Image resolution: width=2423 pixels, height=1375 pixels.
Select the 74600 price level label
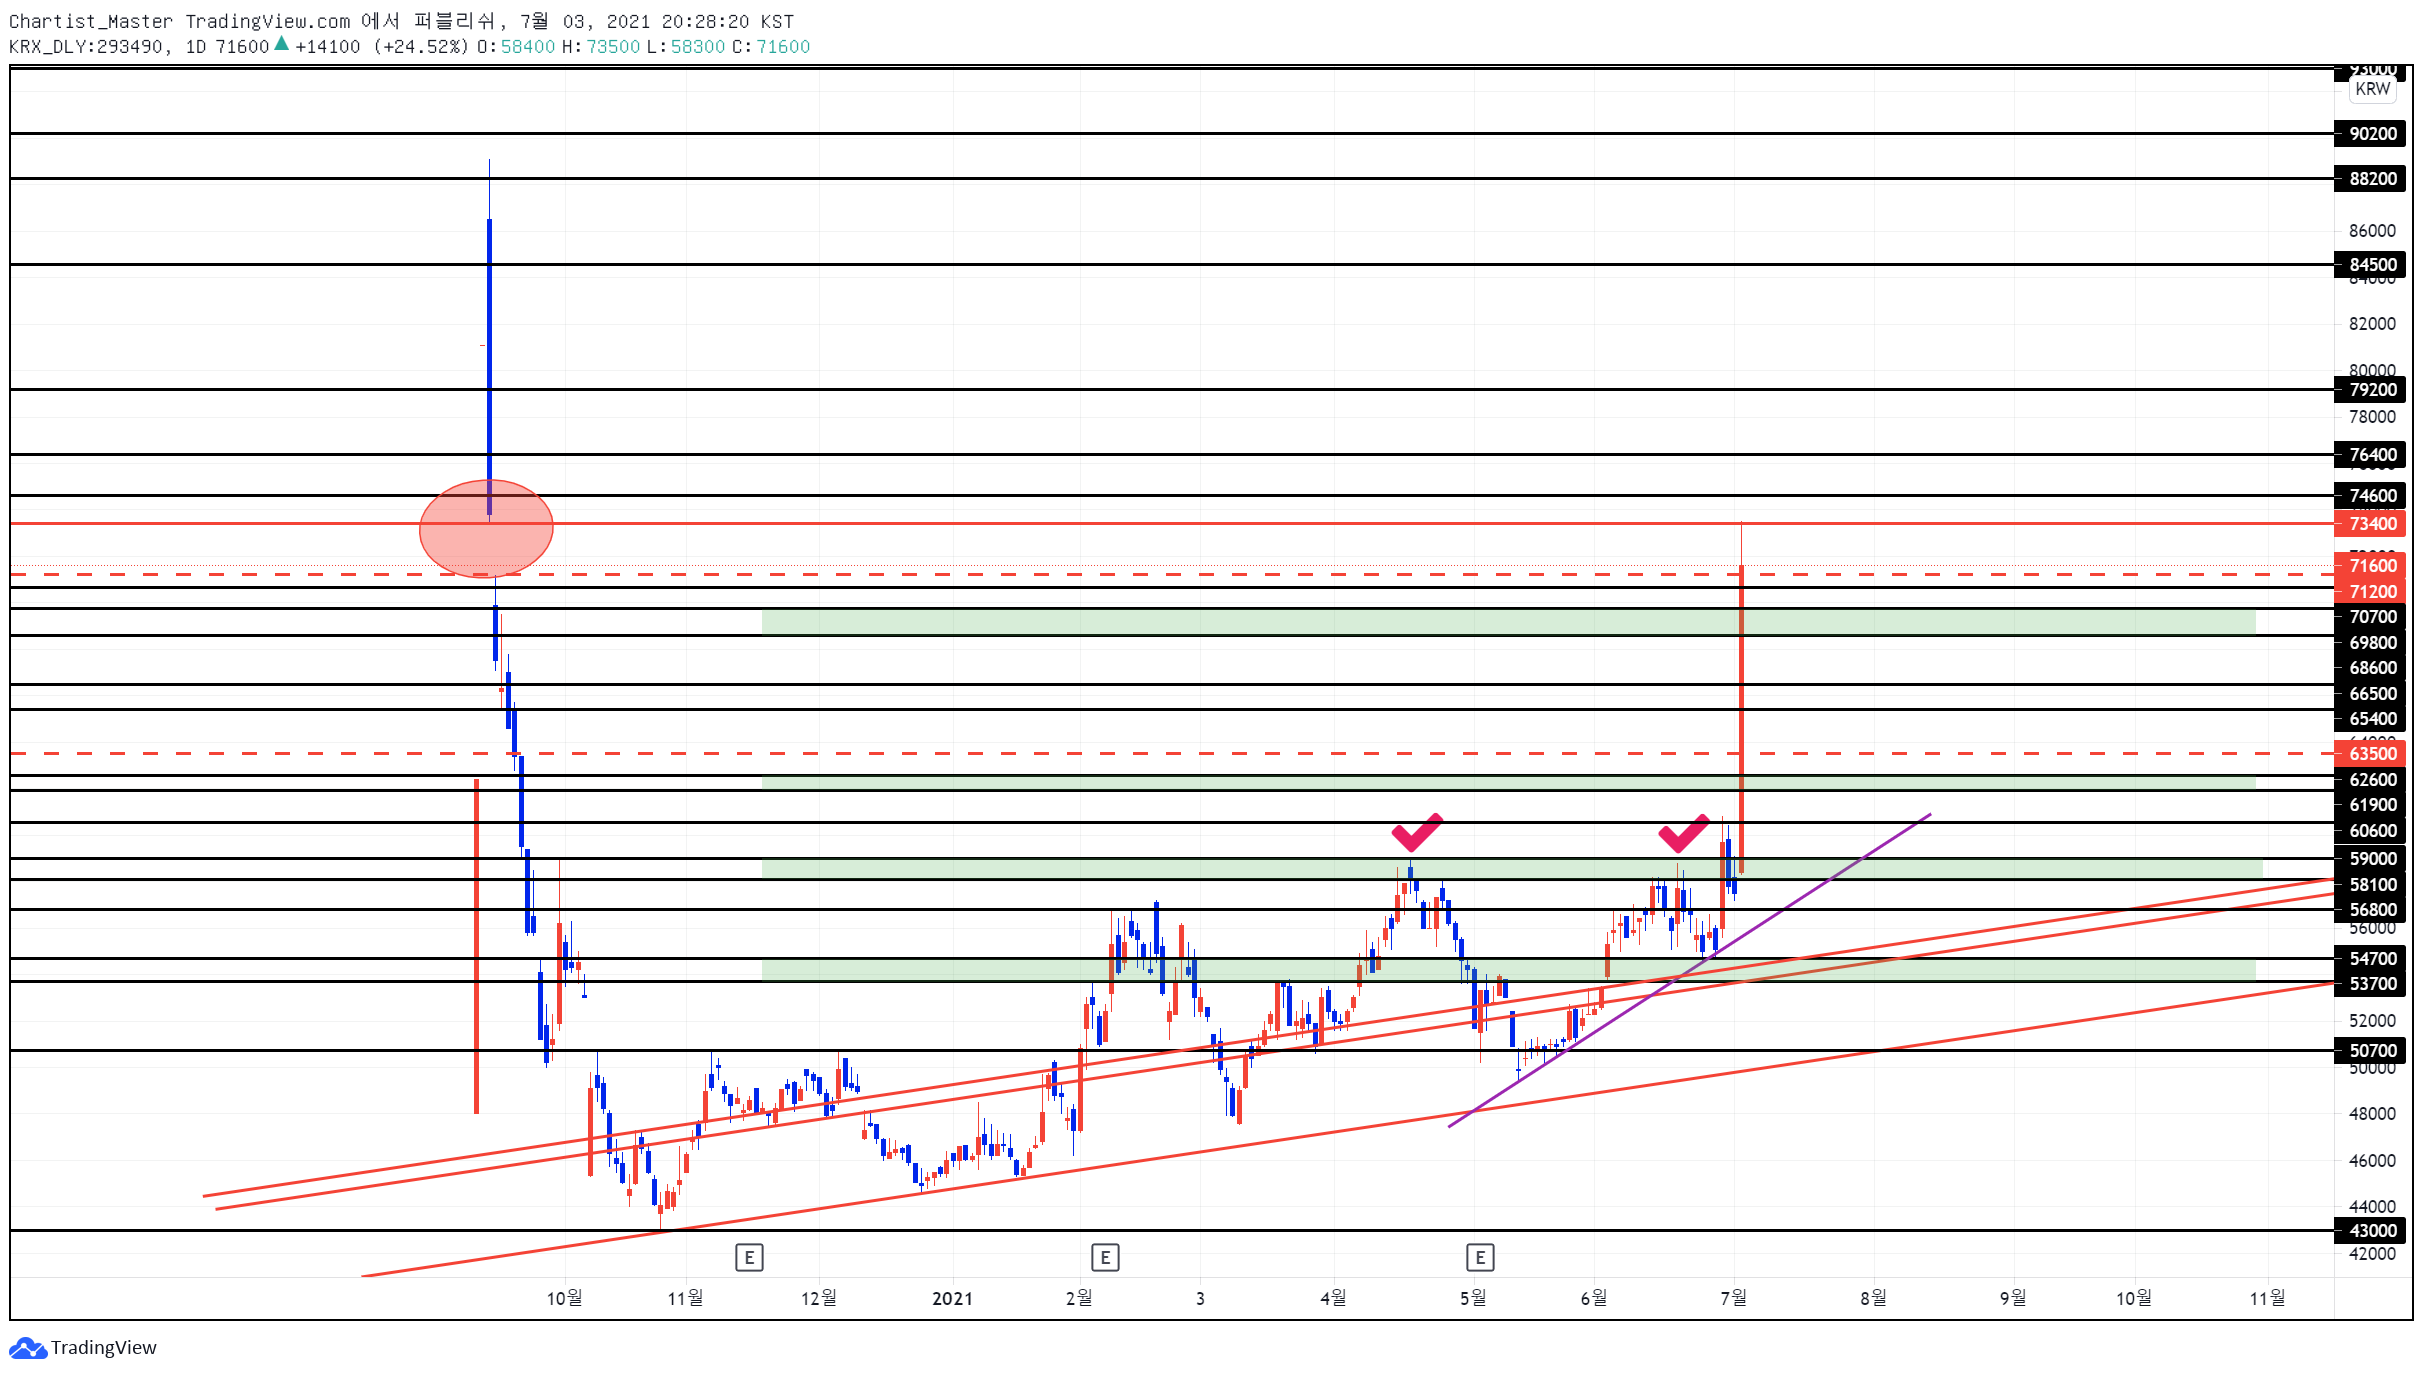2369,495
